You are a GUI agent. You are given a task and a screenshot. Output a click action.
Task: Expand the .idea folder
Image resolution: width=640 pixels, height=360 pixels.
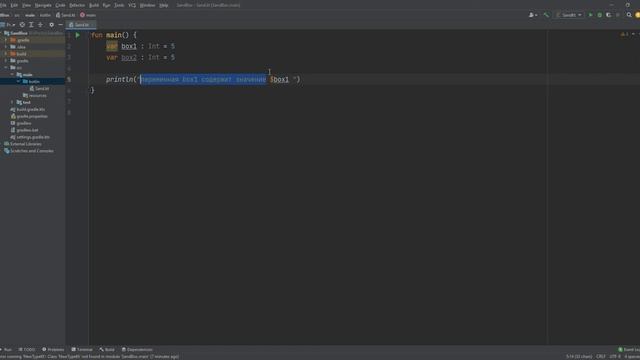(6, 47)
